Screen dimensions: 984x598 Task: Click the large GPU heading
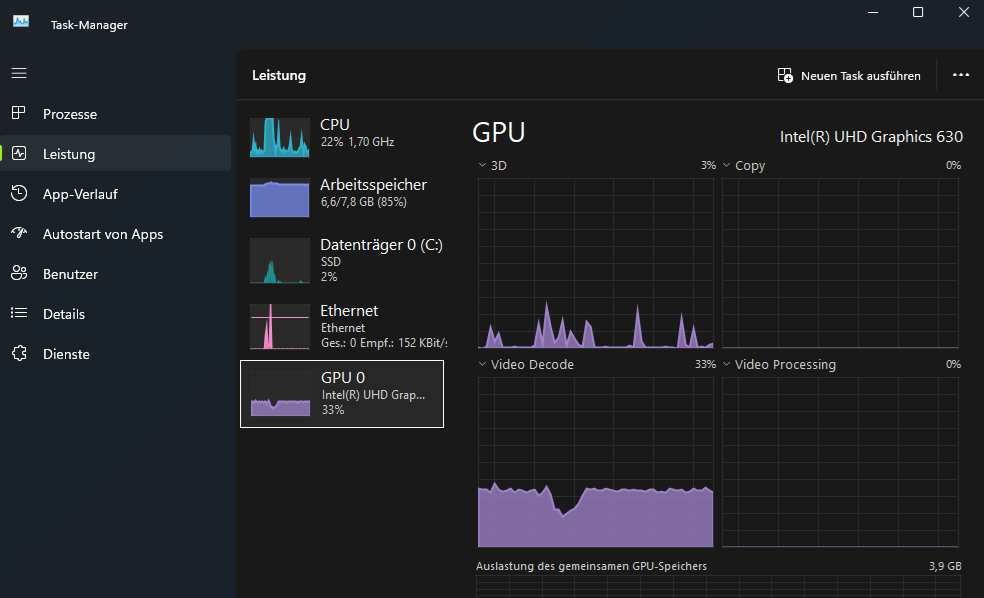498,132
